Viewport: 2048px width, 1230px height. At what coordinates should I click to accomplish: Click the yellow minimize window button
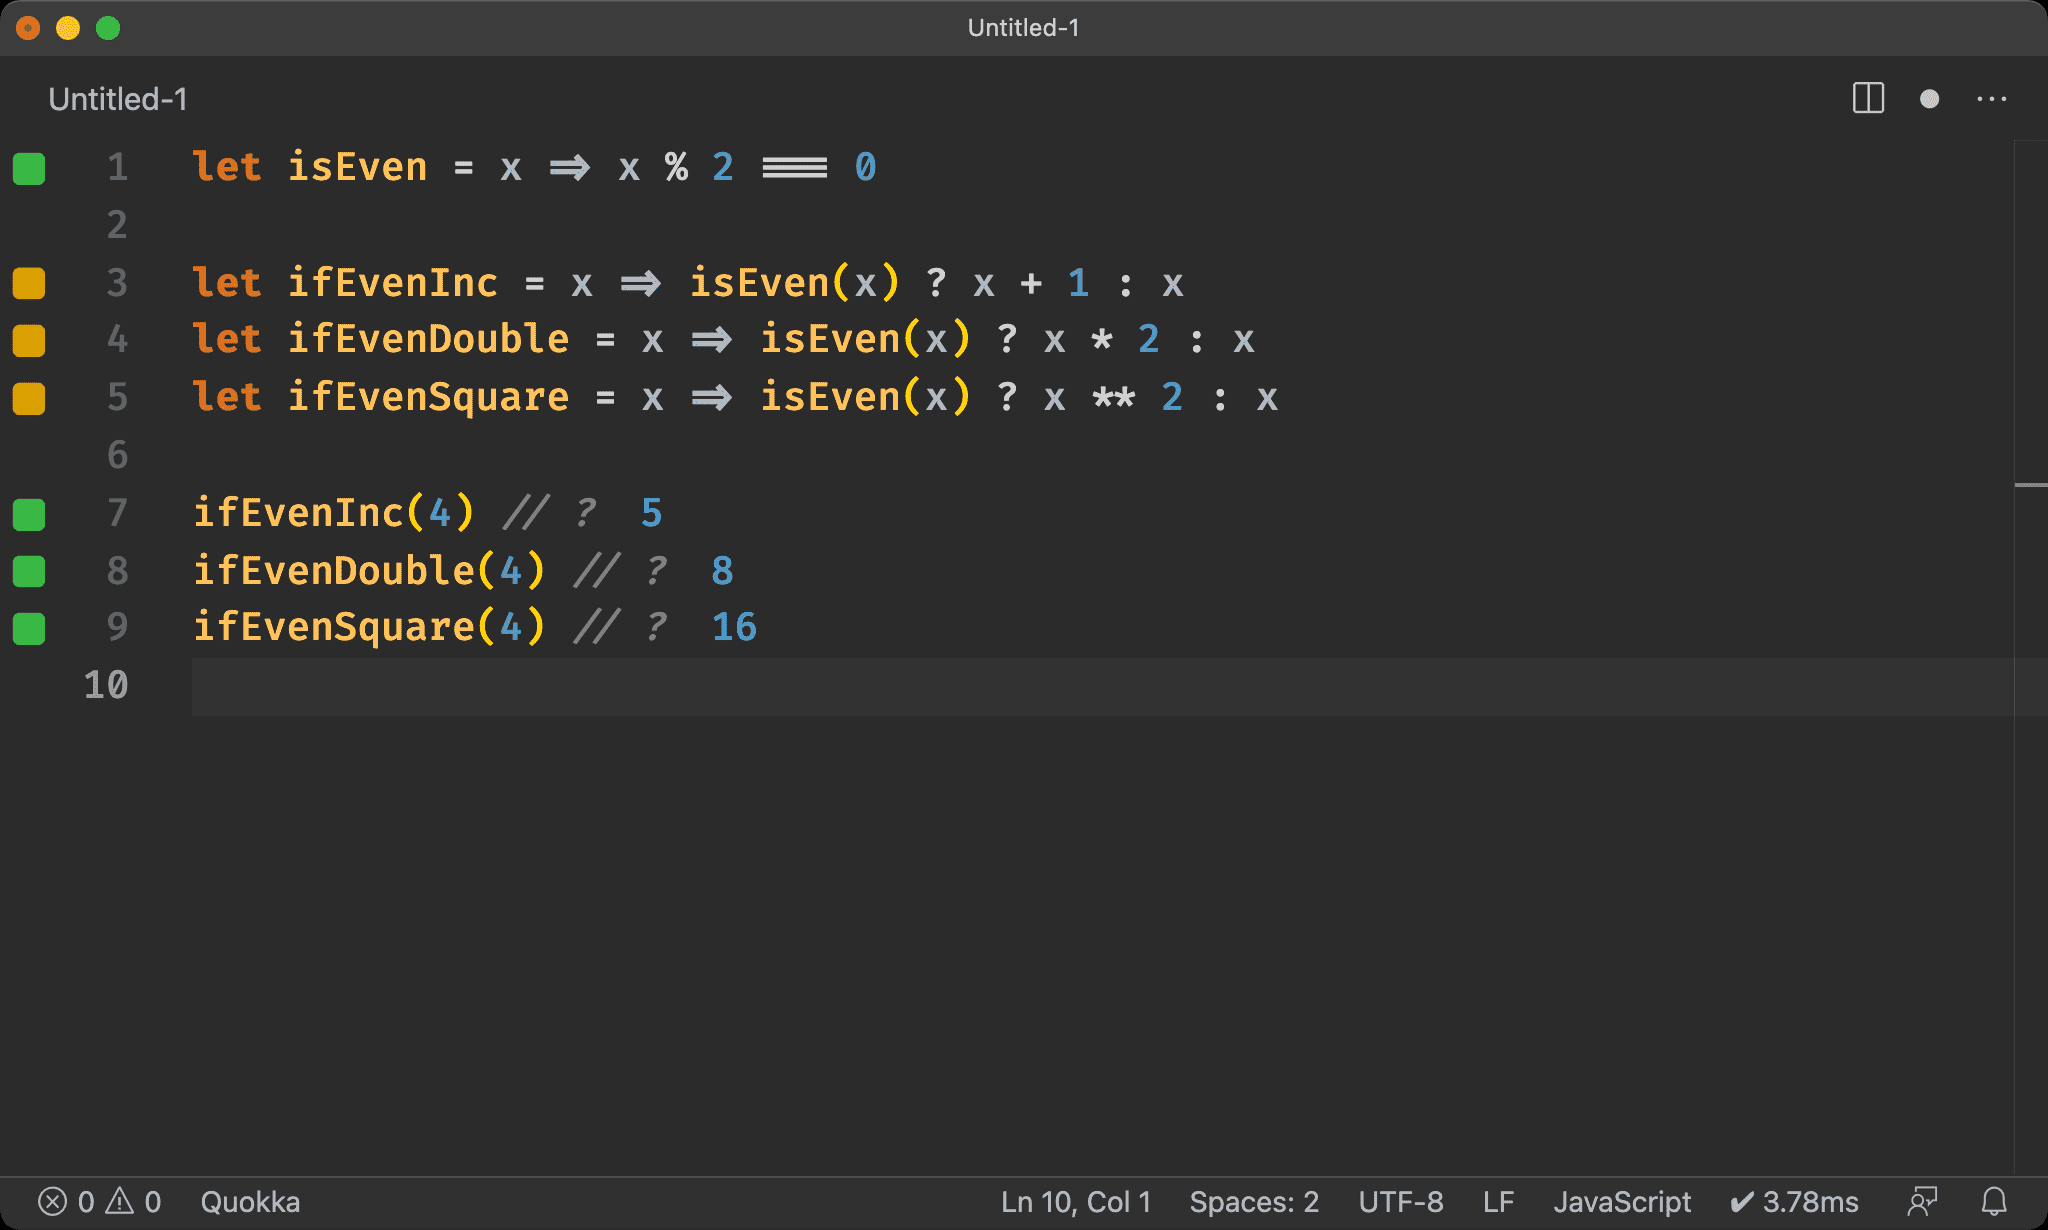(x=68, y=28)
